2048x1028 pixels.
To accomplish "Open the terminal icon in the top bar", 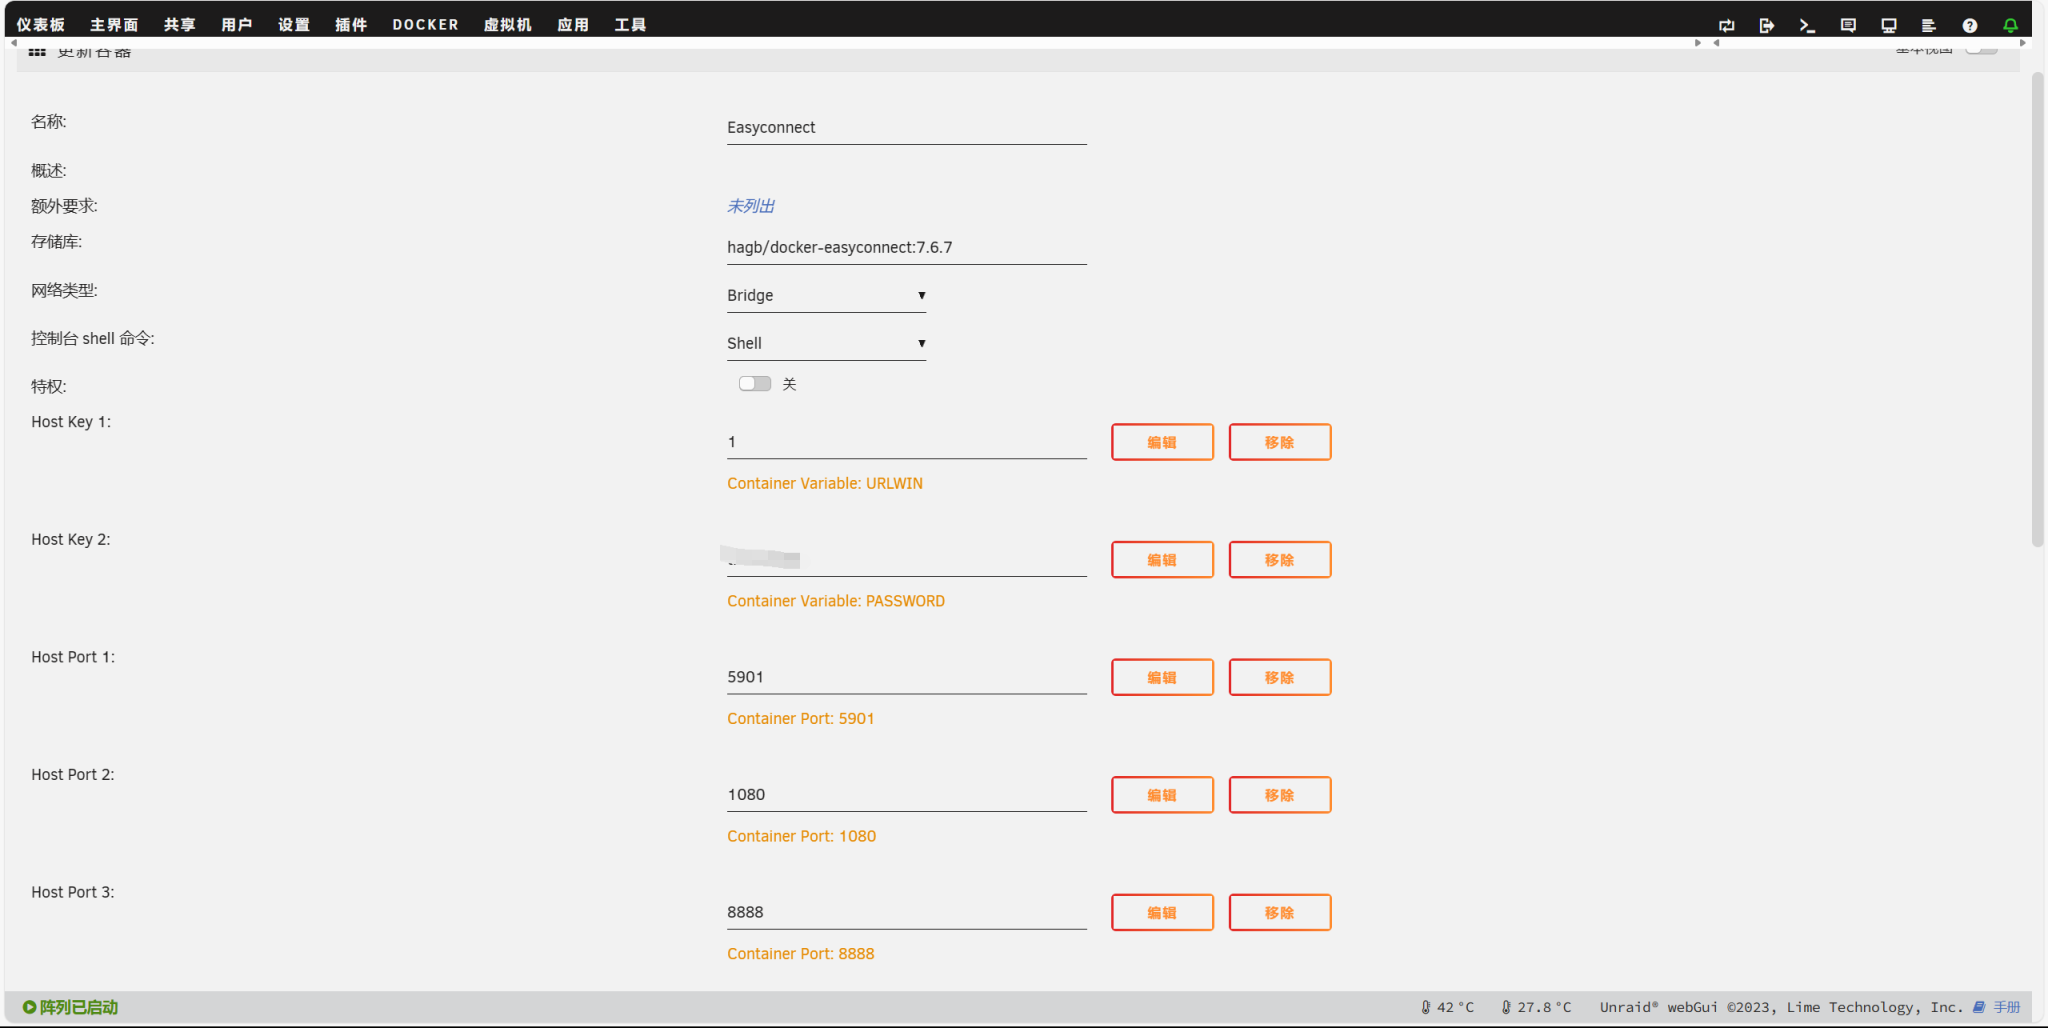I will [1806, 25].
